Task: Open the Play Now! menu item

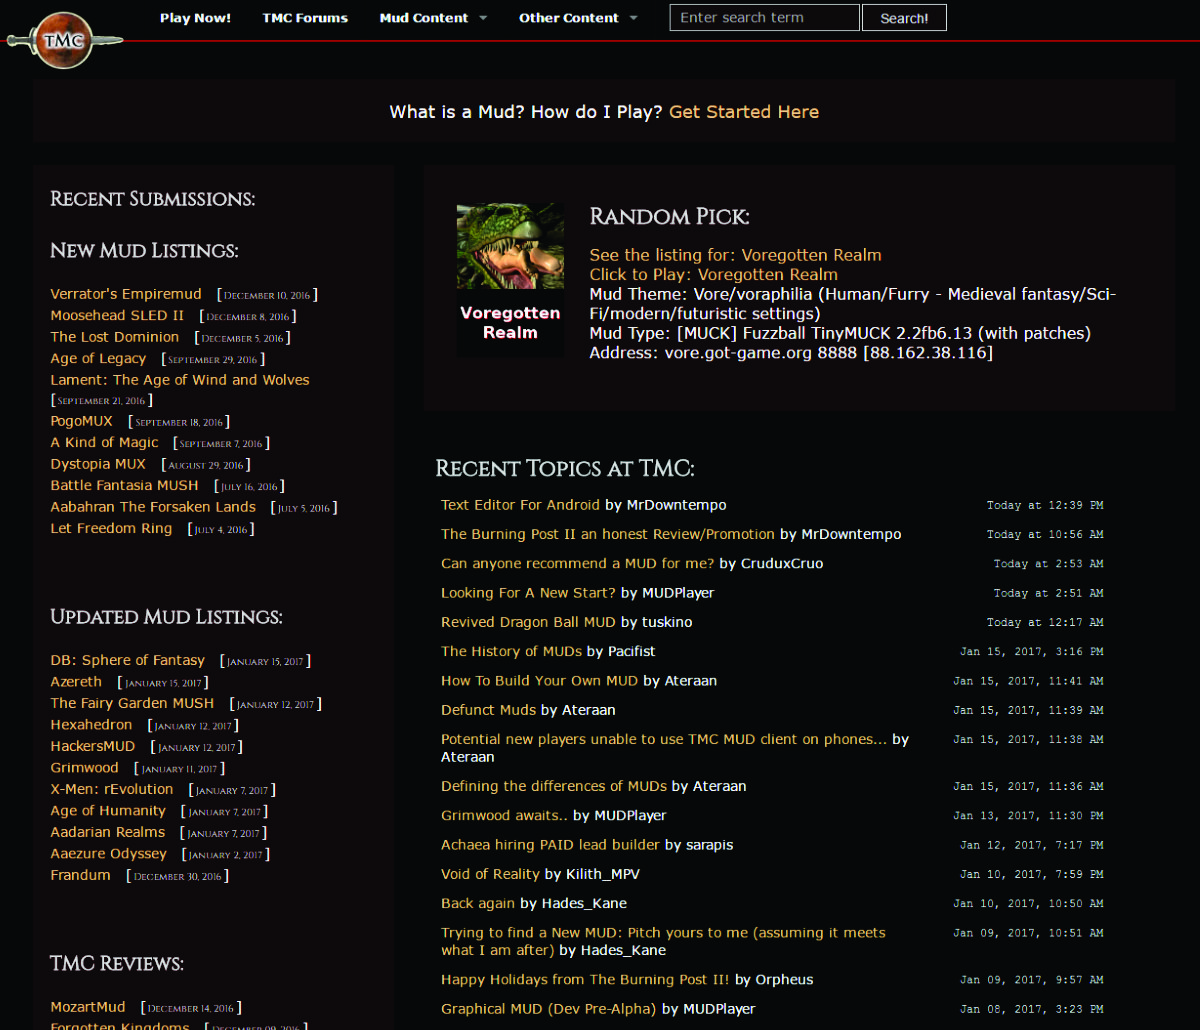Action: [x=195, y=17]
